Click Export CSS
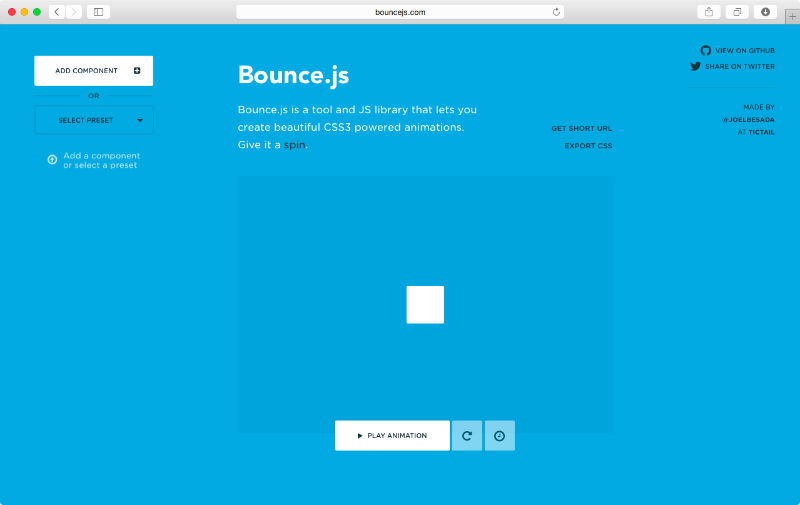 click(588, 146)
